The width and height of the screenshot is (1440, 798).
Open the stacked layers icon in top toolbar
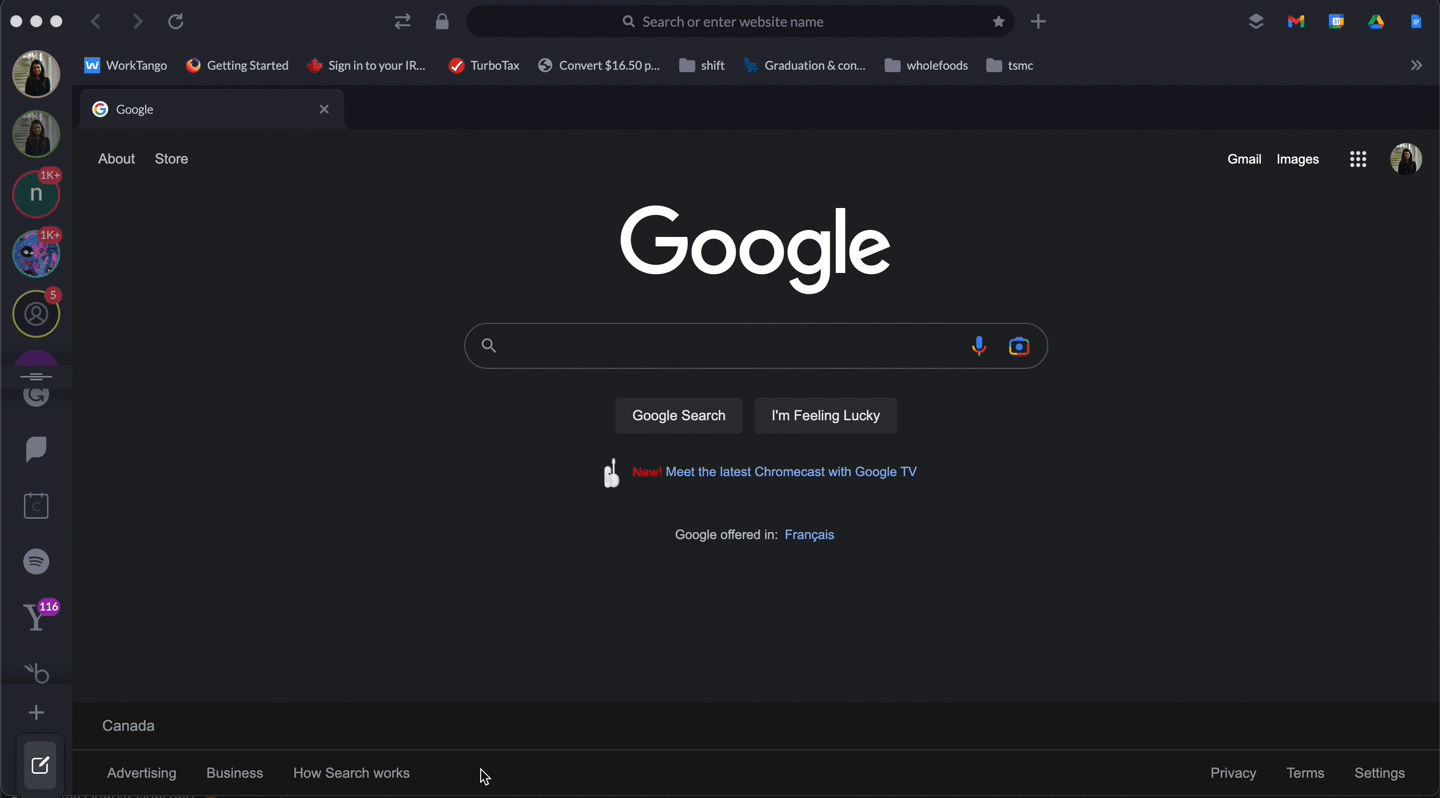1256,21
